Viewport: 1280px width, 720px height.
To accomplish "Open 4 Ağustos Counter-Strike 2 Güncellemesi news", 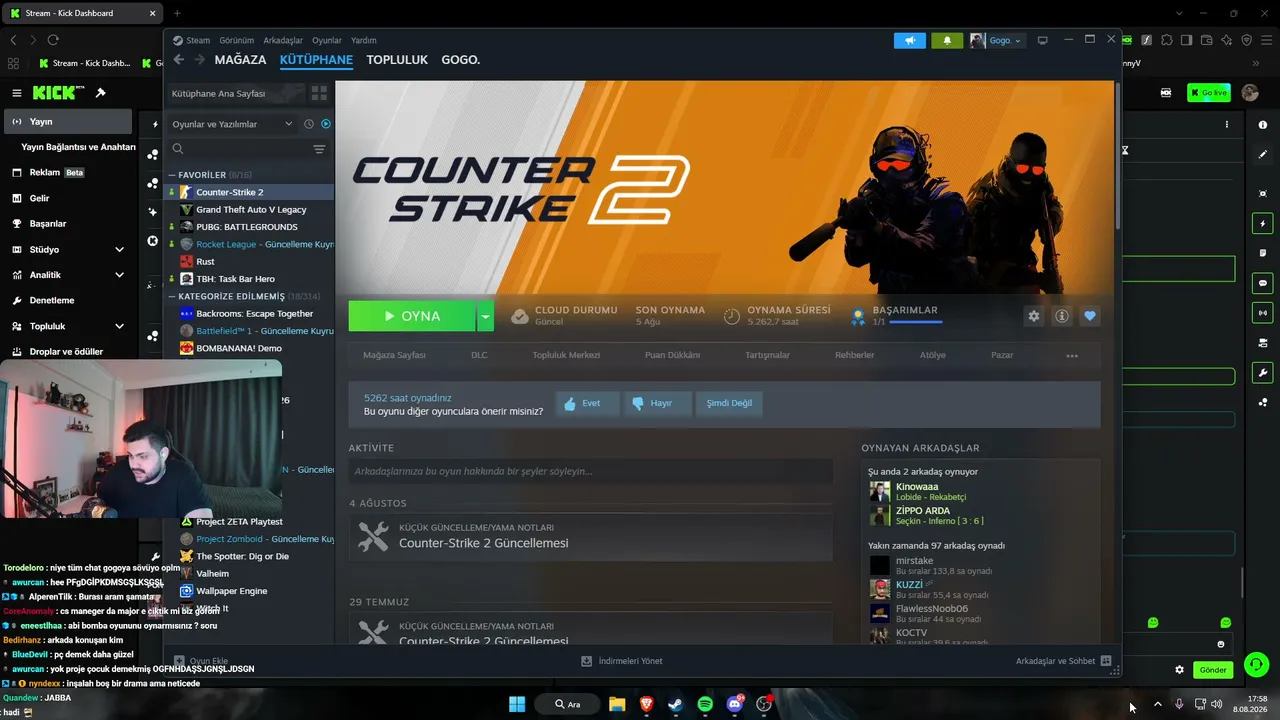I will coord(590,537).
